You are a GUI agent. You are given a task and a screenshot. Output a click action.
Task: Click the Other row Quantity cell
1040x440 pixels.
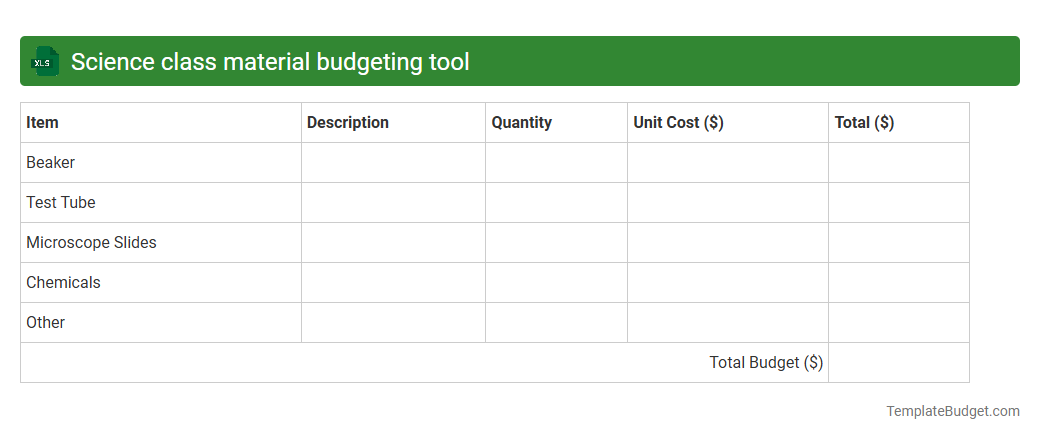tap(556, 323)
